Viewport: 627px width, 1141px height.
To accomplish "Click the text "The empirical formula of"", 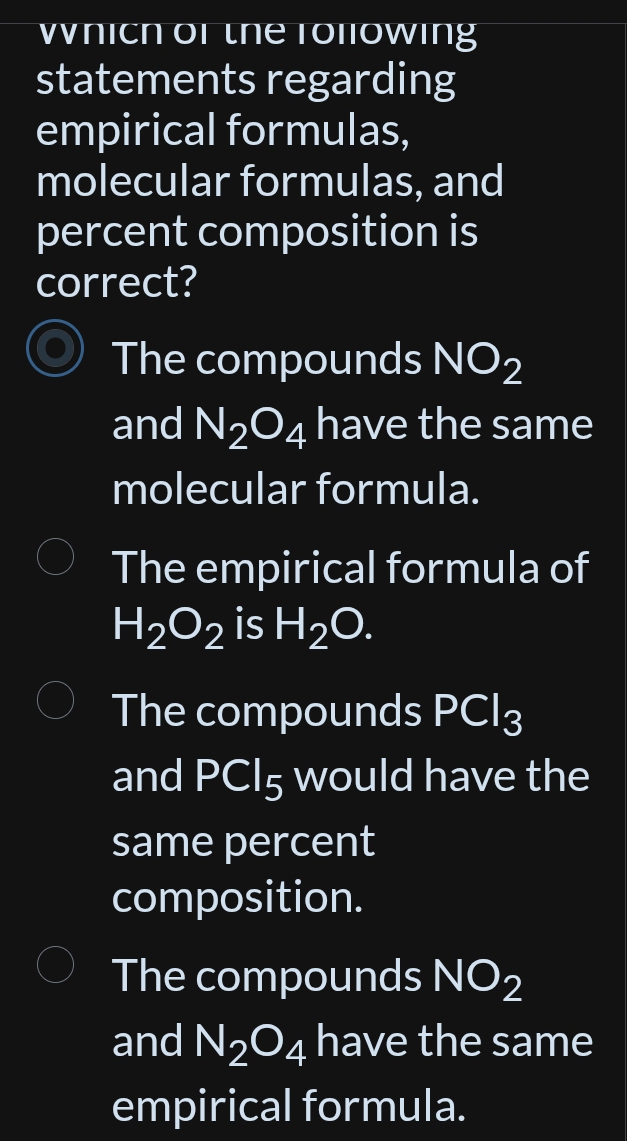I will 350,567.
